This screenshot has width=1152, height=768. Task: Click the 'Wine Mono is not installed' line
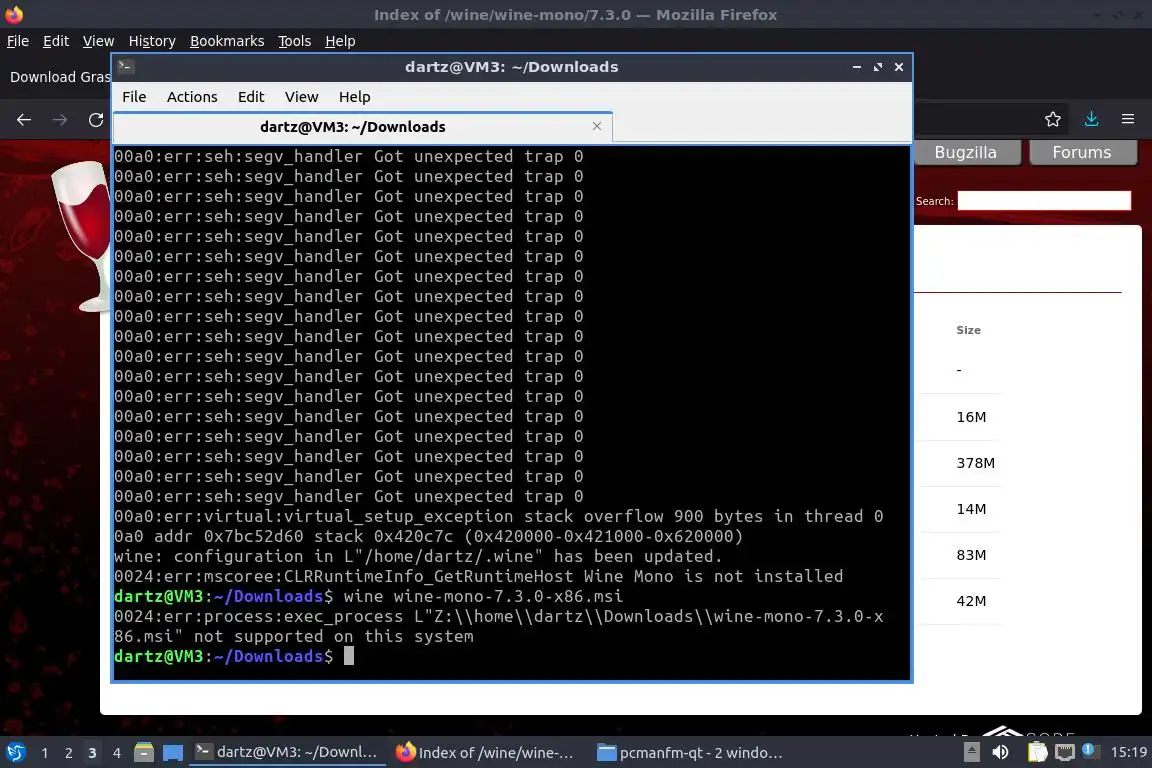(x=478, y=576)
